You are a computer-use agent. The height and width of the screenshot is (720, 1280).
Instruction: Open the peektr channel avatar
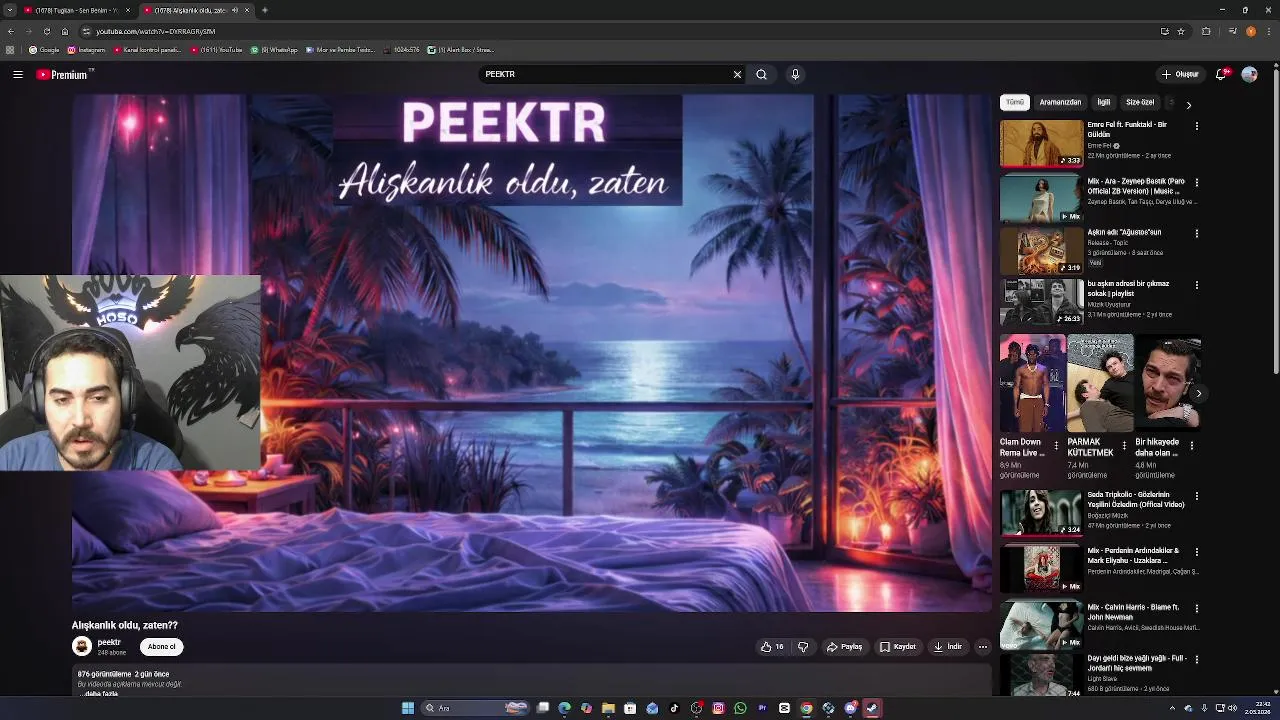[x=82, y=646]
